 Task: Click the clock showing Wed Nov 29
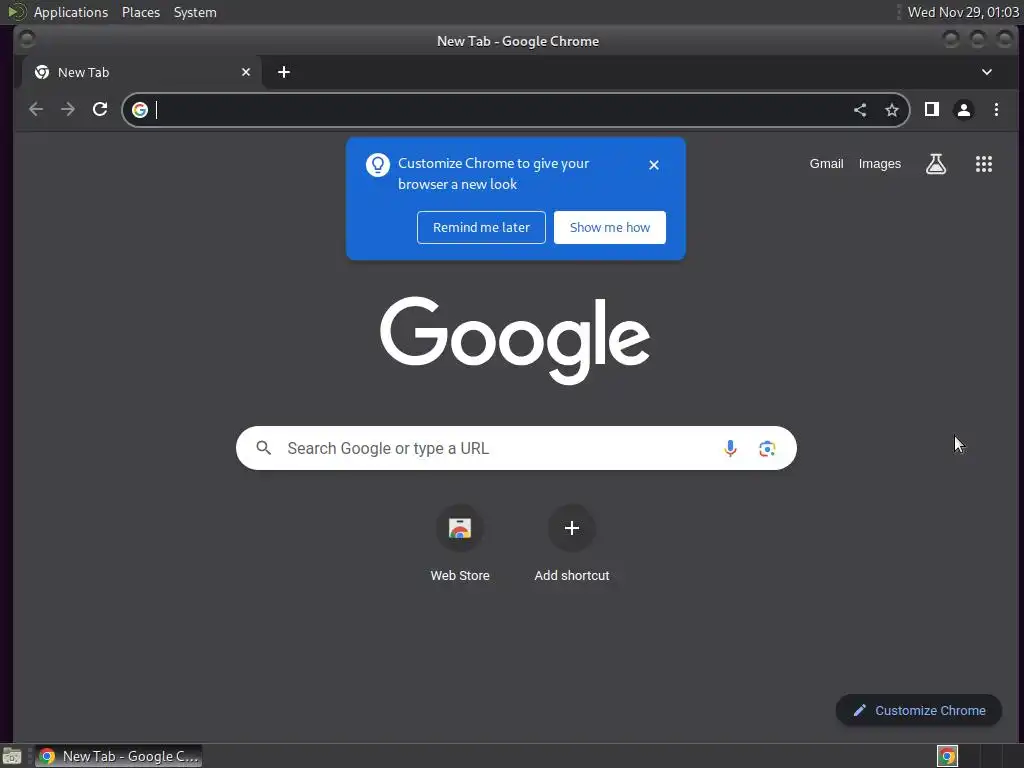click(963, 12)
